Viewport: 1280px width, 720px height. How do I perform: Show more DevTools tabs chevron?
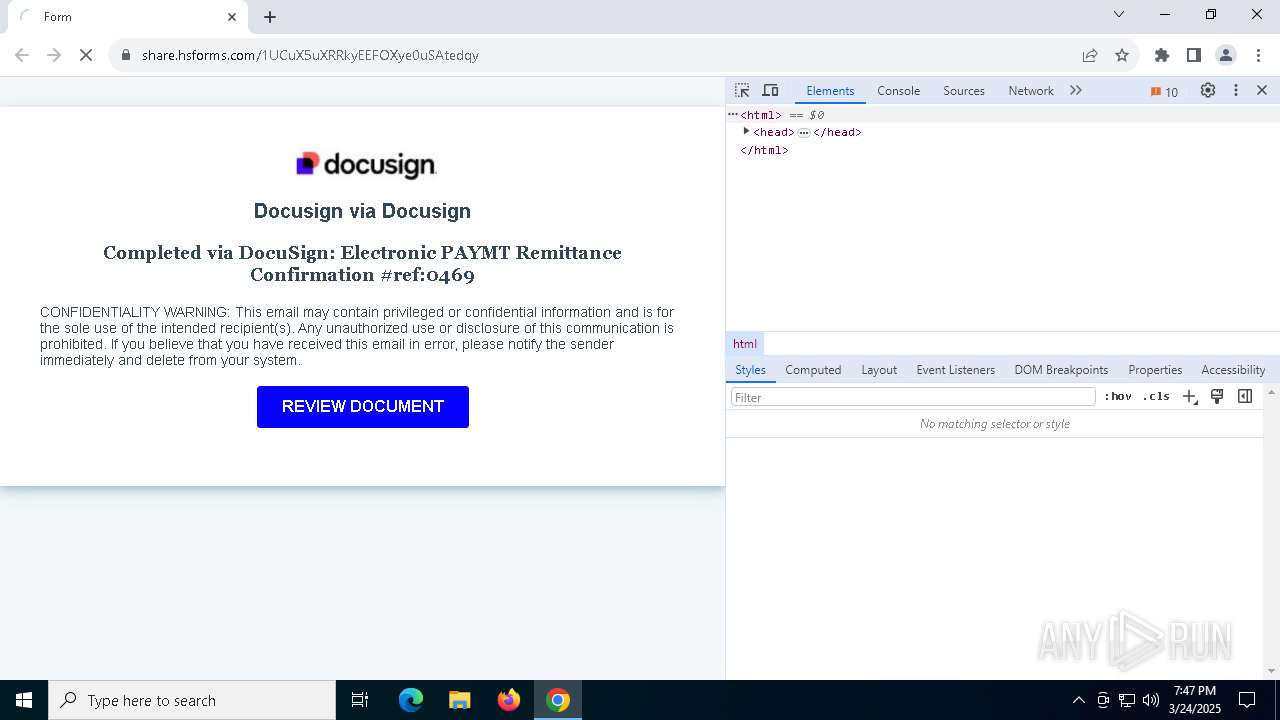pos(1076,90)
